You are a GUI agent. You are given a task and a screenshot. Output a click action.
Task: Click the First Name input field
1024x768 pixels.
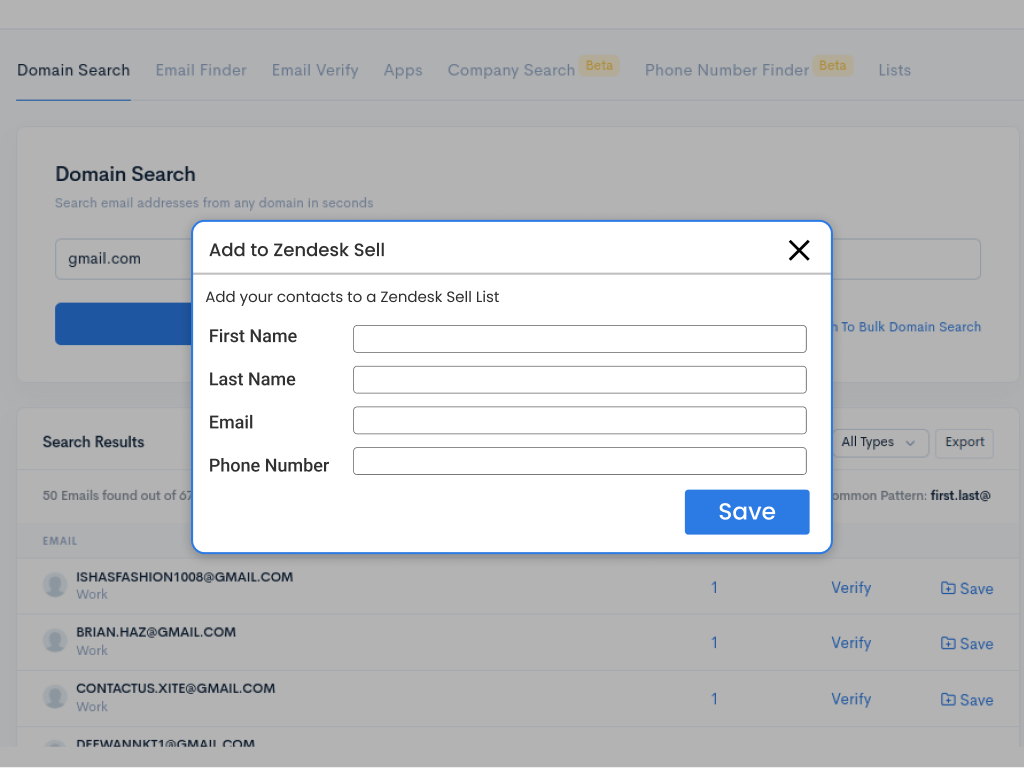coord(579,339)
